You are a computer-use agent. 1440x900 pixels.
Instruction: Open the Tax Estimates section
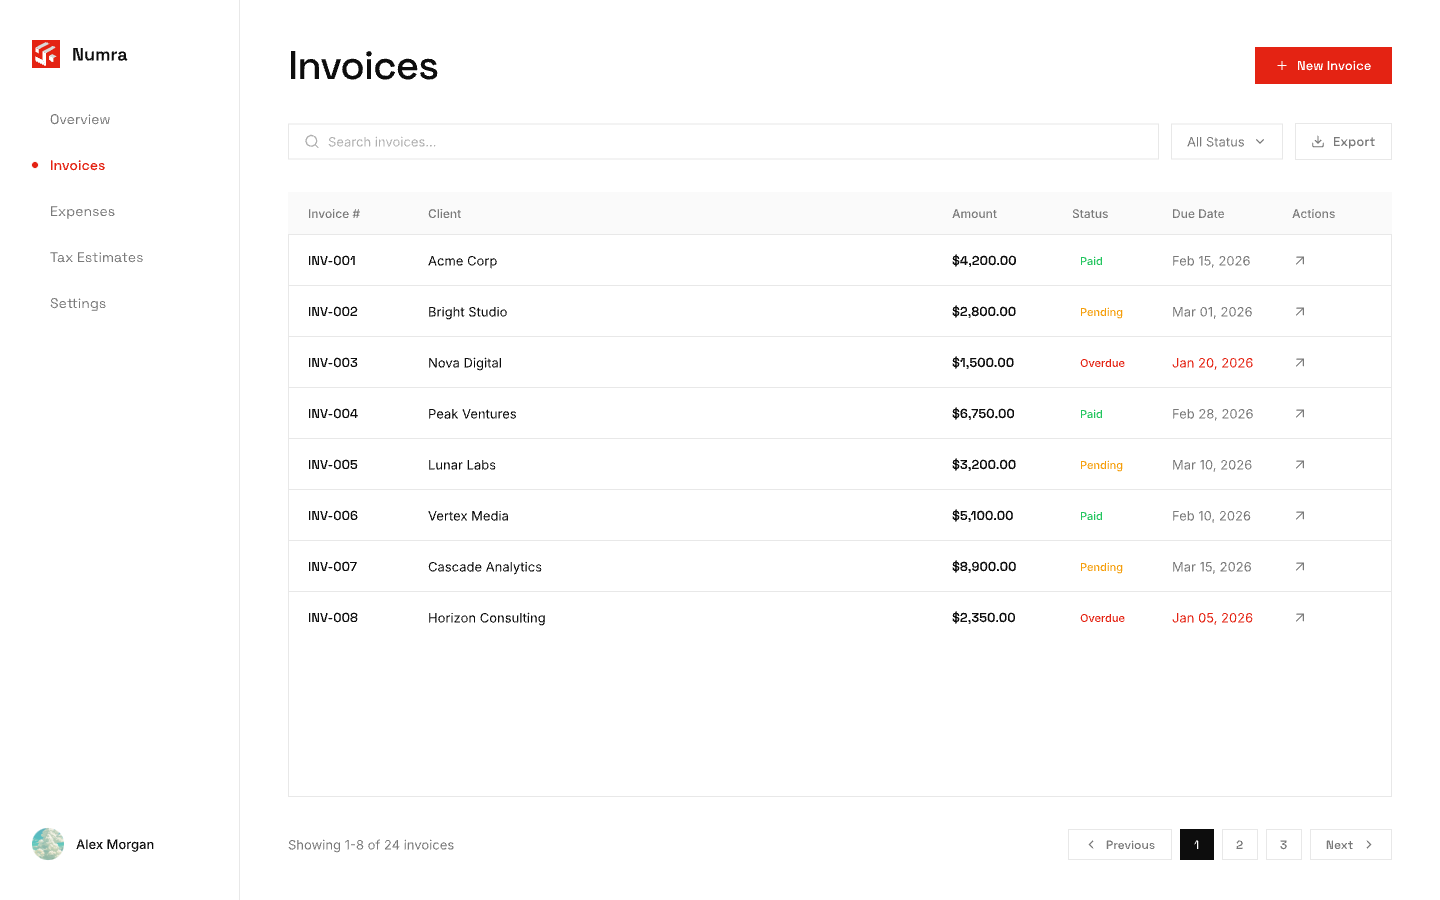pyautogui.click(x=96, y=257)
